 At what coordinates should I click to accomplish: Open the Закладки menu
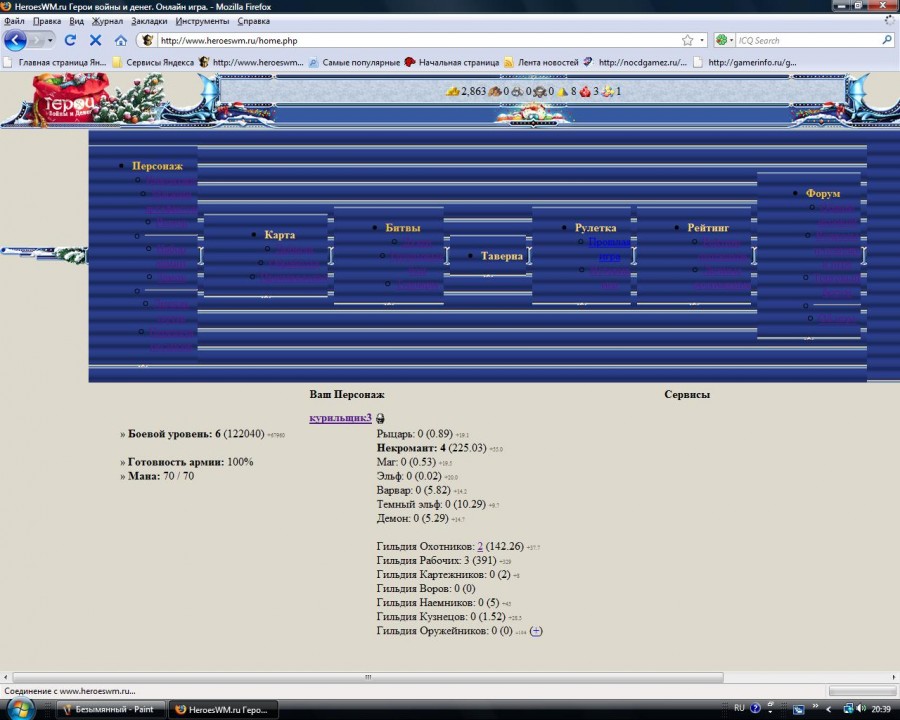click(x=149, y=21)
